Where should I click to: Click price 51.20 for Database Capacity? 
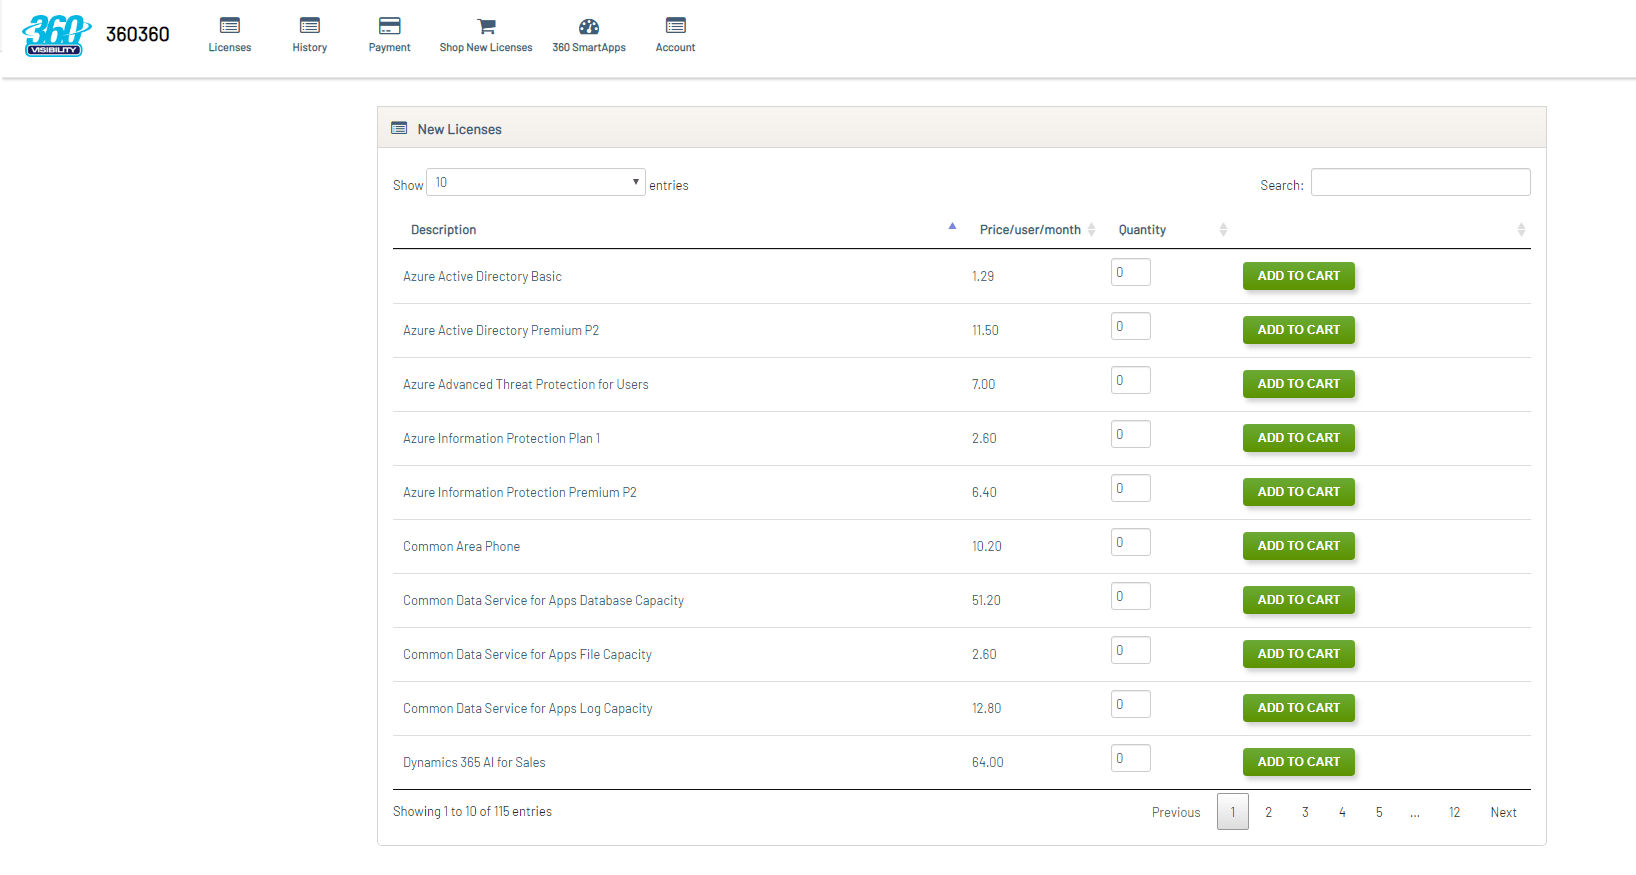point(986,601)
